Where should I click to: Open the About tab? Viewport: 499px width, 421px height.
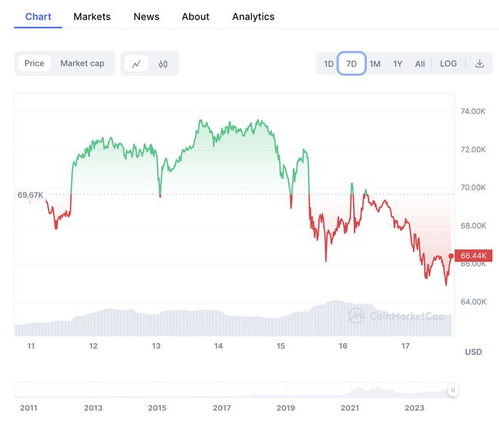click(196, 17)
